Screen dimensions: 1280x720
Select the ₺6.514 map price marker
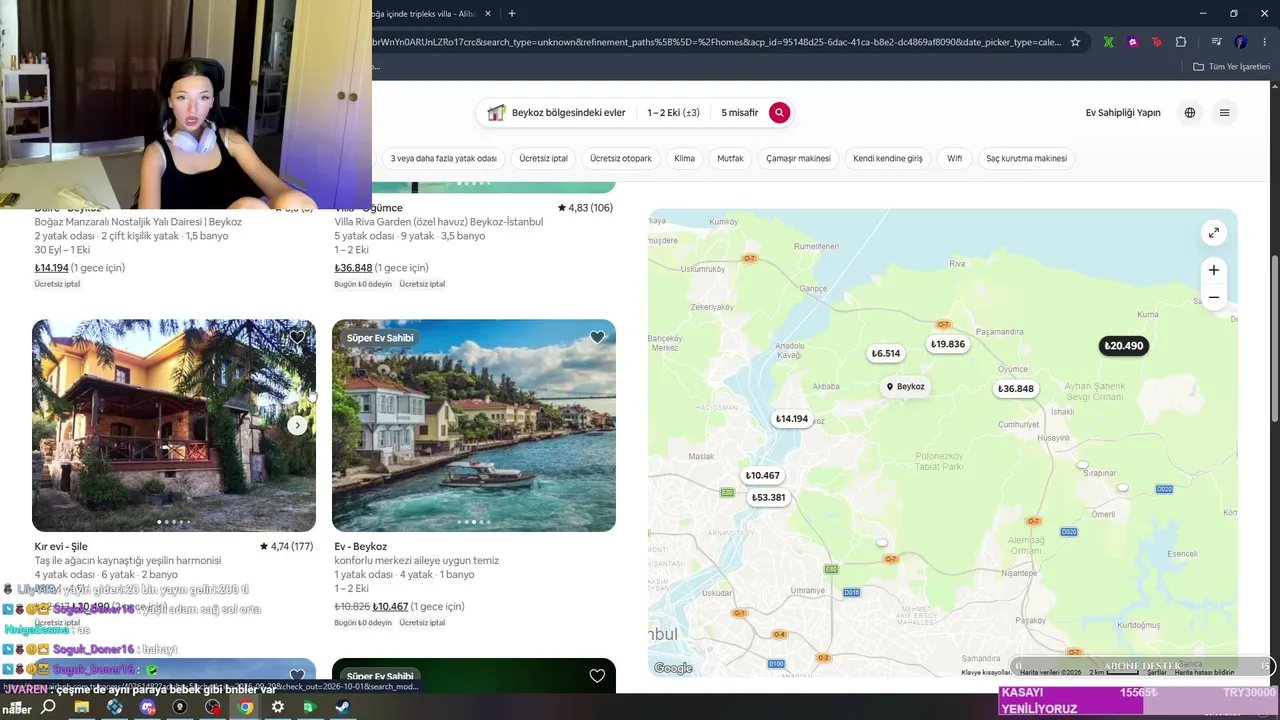tap(885, 353)
